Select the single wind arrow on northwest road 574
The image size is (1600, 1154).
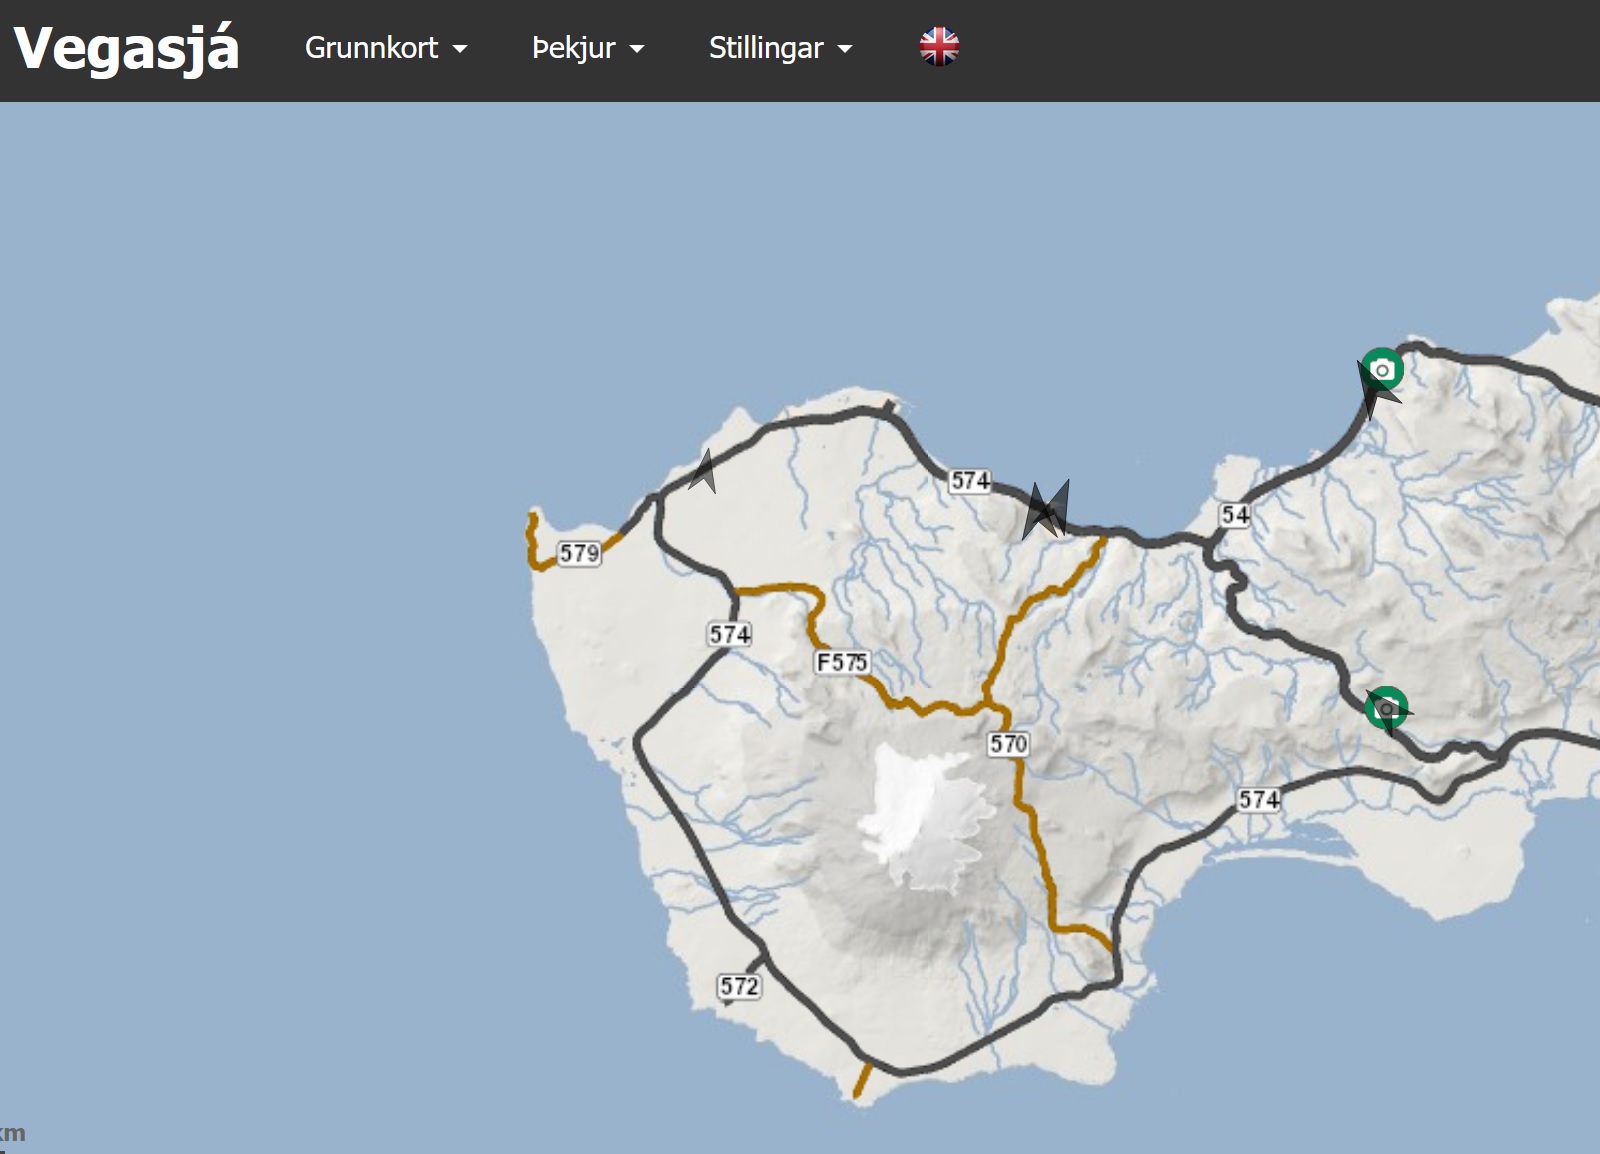[x=704, y=472]
